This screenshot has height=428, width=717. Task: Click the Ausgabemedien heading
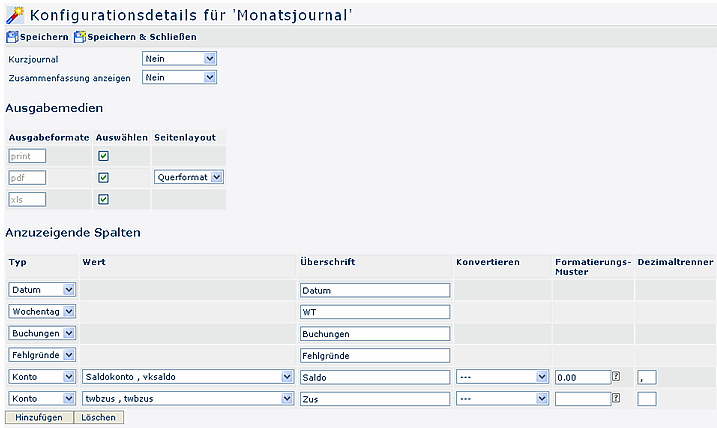pyautogui.click(x=54, y=108)
